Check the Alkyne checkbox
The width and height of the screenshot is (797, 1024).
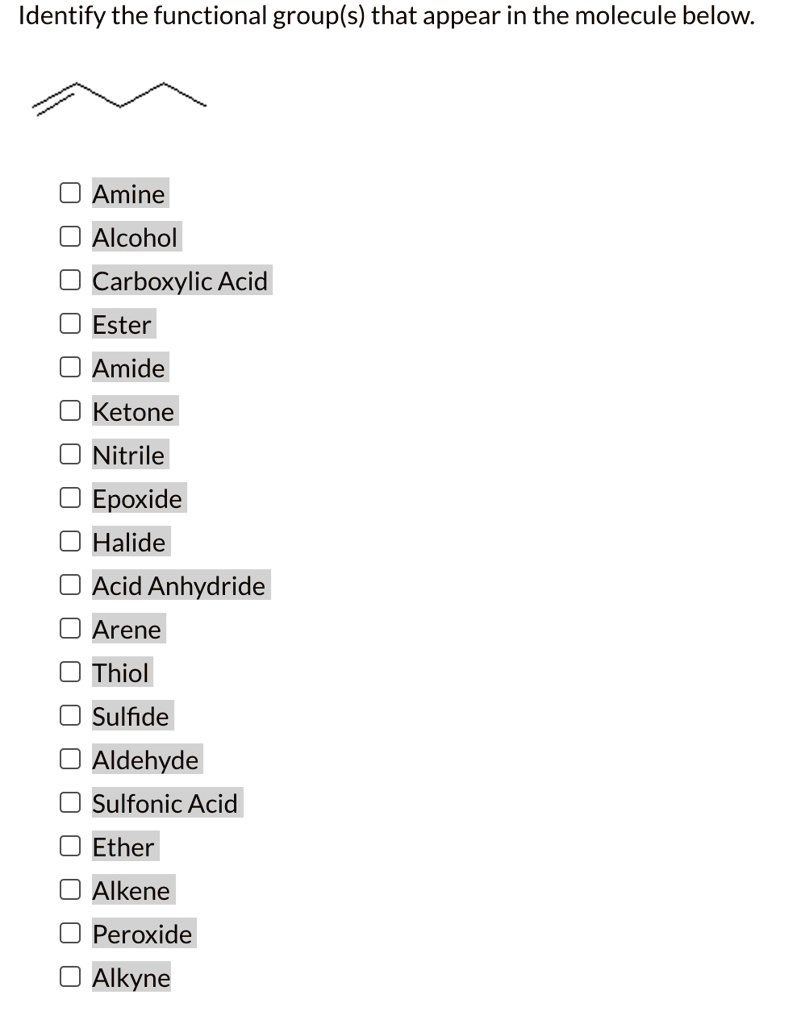pos(69,978)
